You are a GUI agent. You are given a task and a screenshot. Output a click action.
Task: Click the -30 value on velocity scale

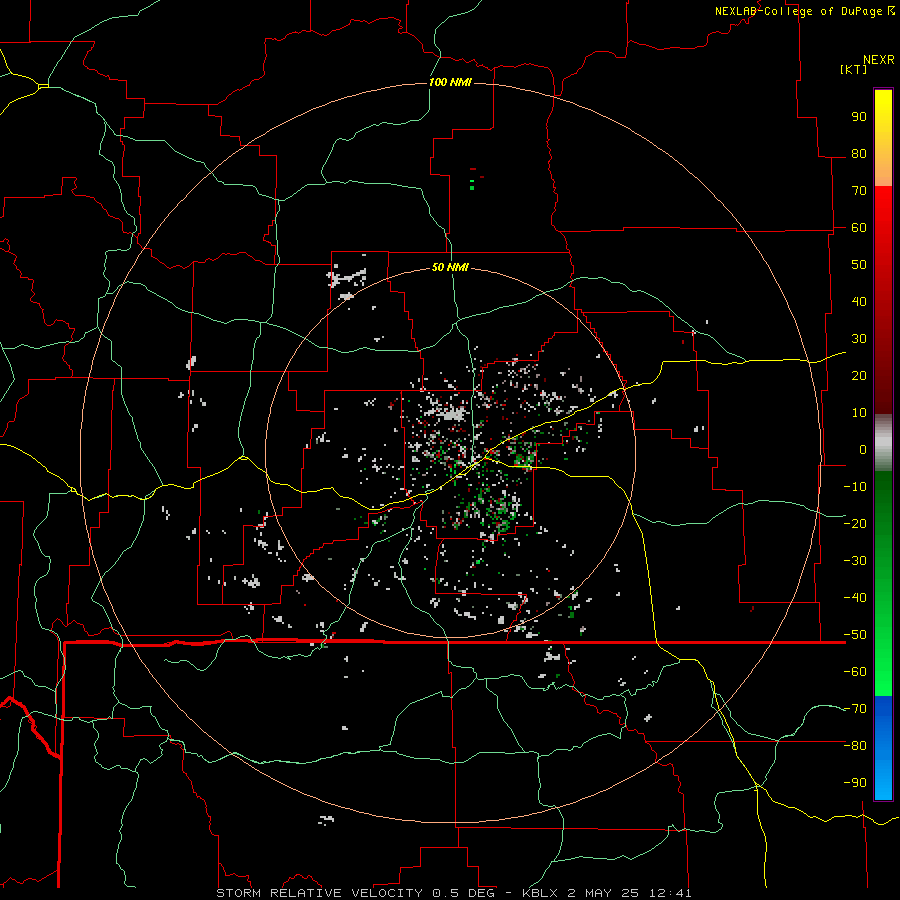[855, 561]
